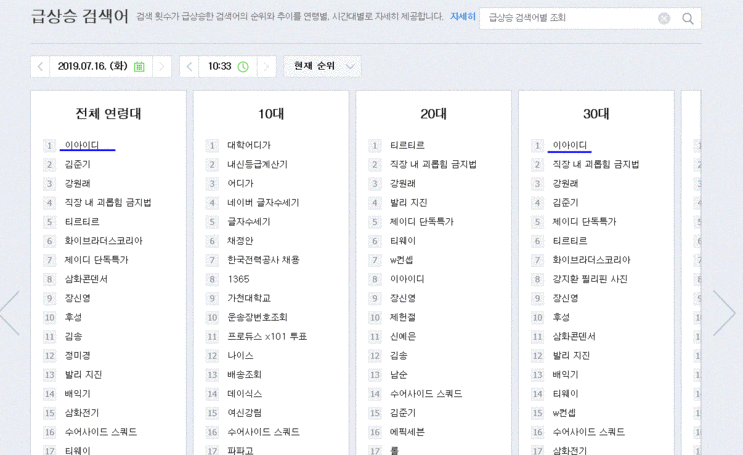Open 내신등급계산기 in the 10대 list
The height and width of the screenshot is (455, 743).
tap(257, 164)
